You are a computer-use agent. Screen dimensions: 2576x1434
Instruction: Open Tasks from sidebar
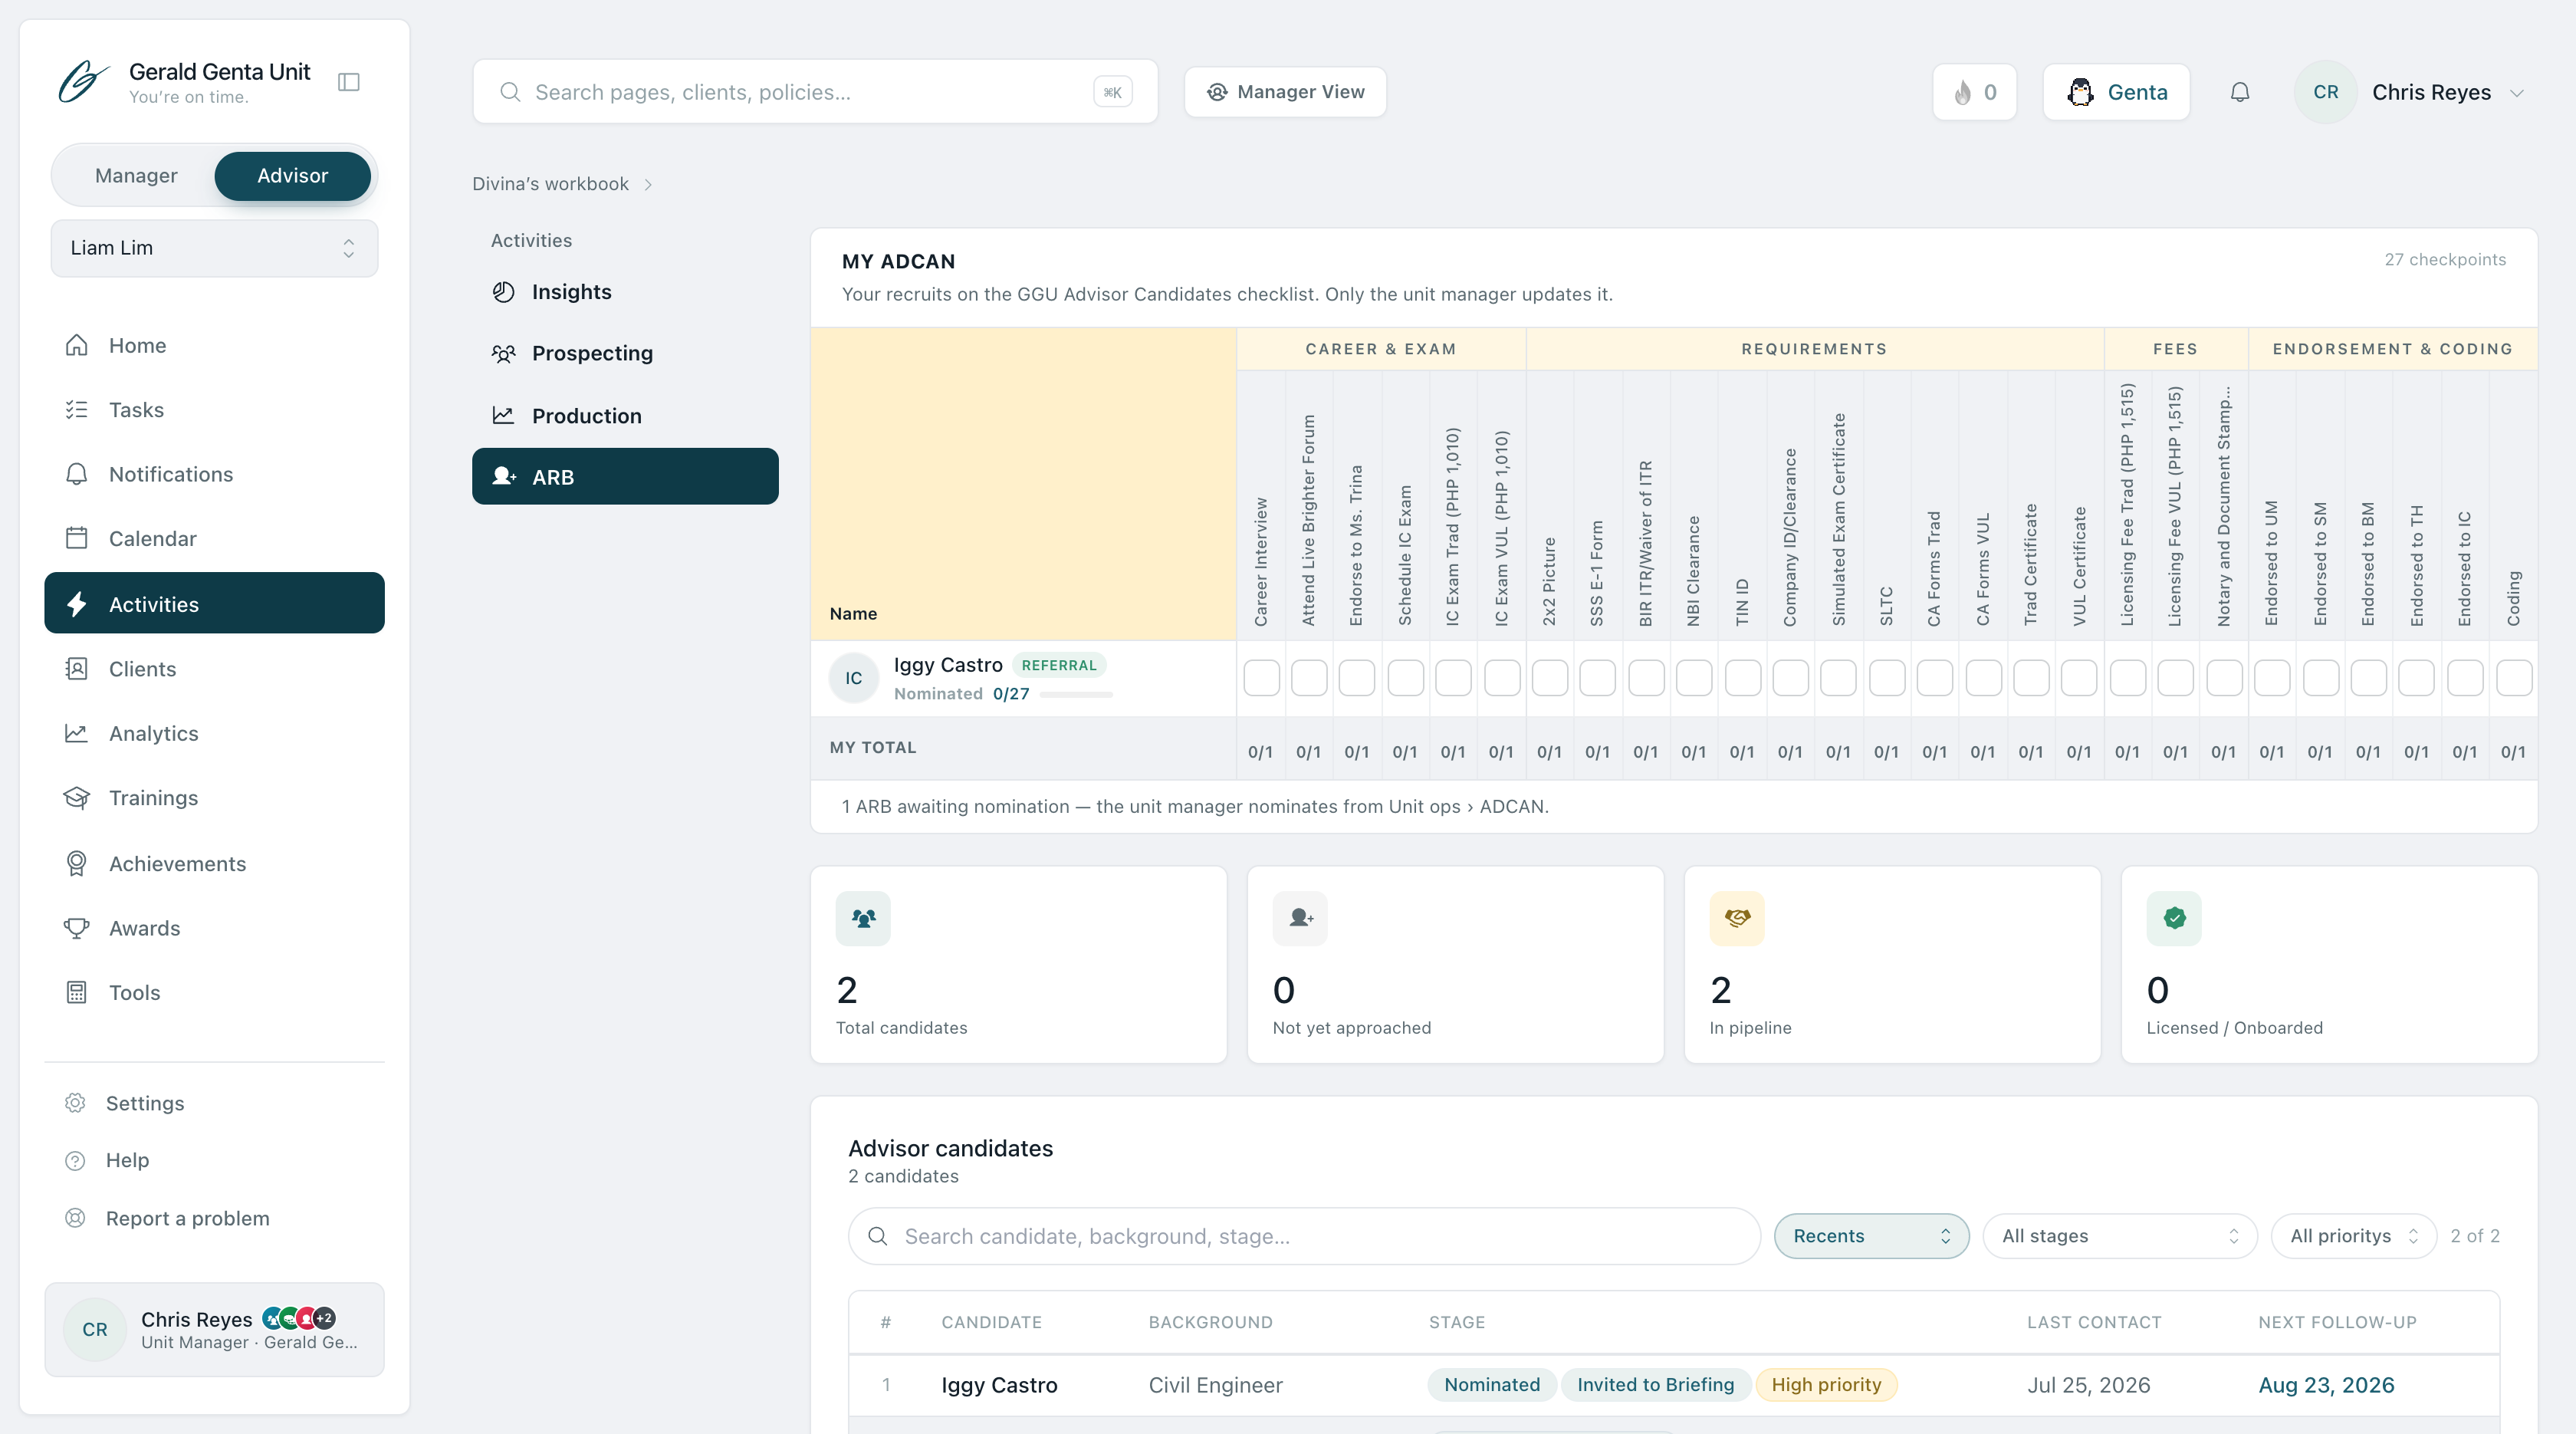214,410
